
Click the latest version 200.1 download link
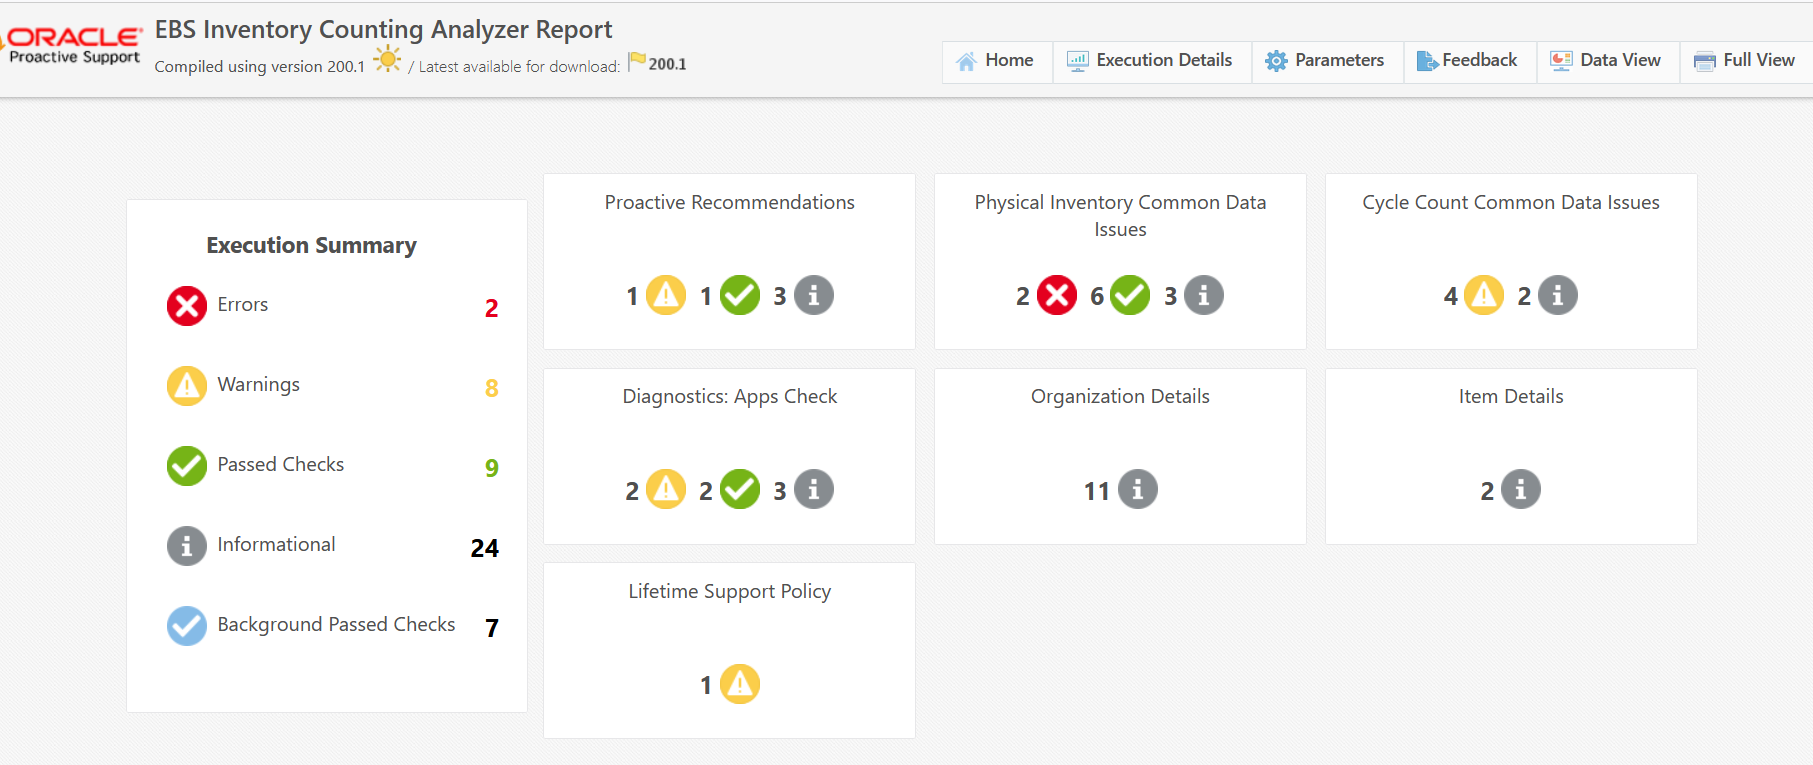coord(667,64)
